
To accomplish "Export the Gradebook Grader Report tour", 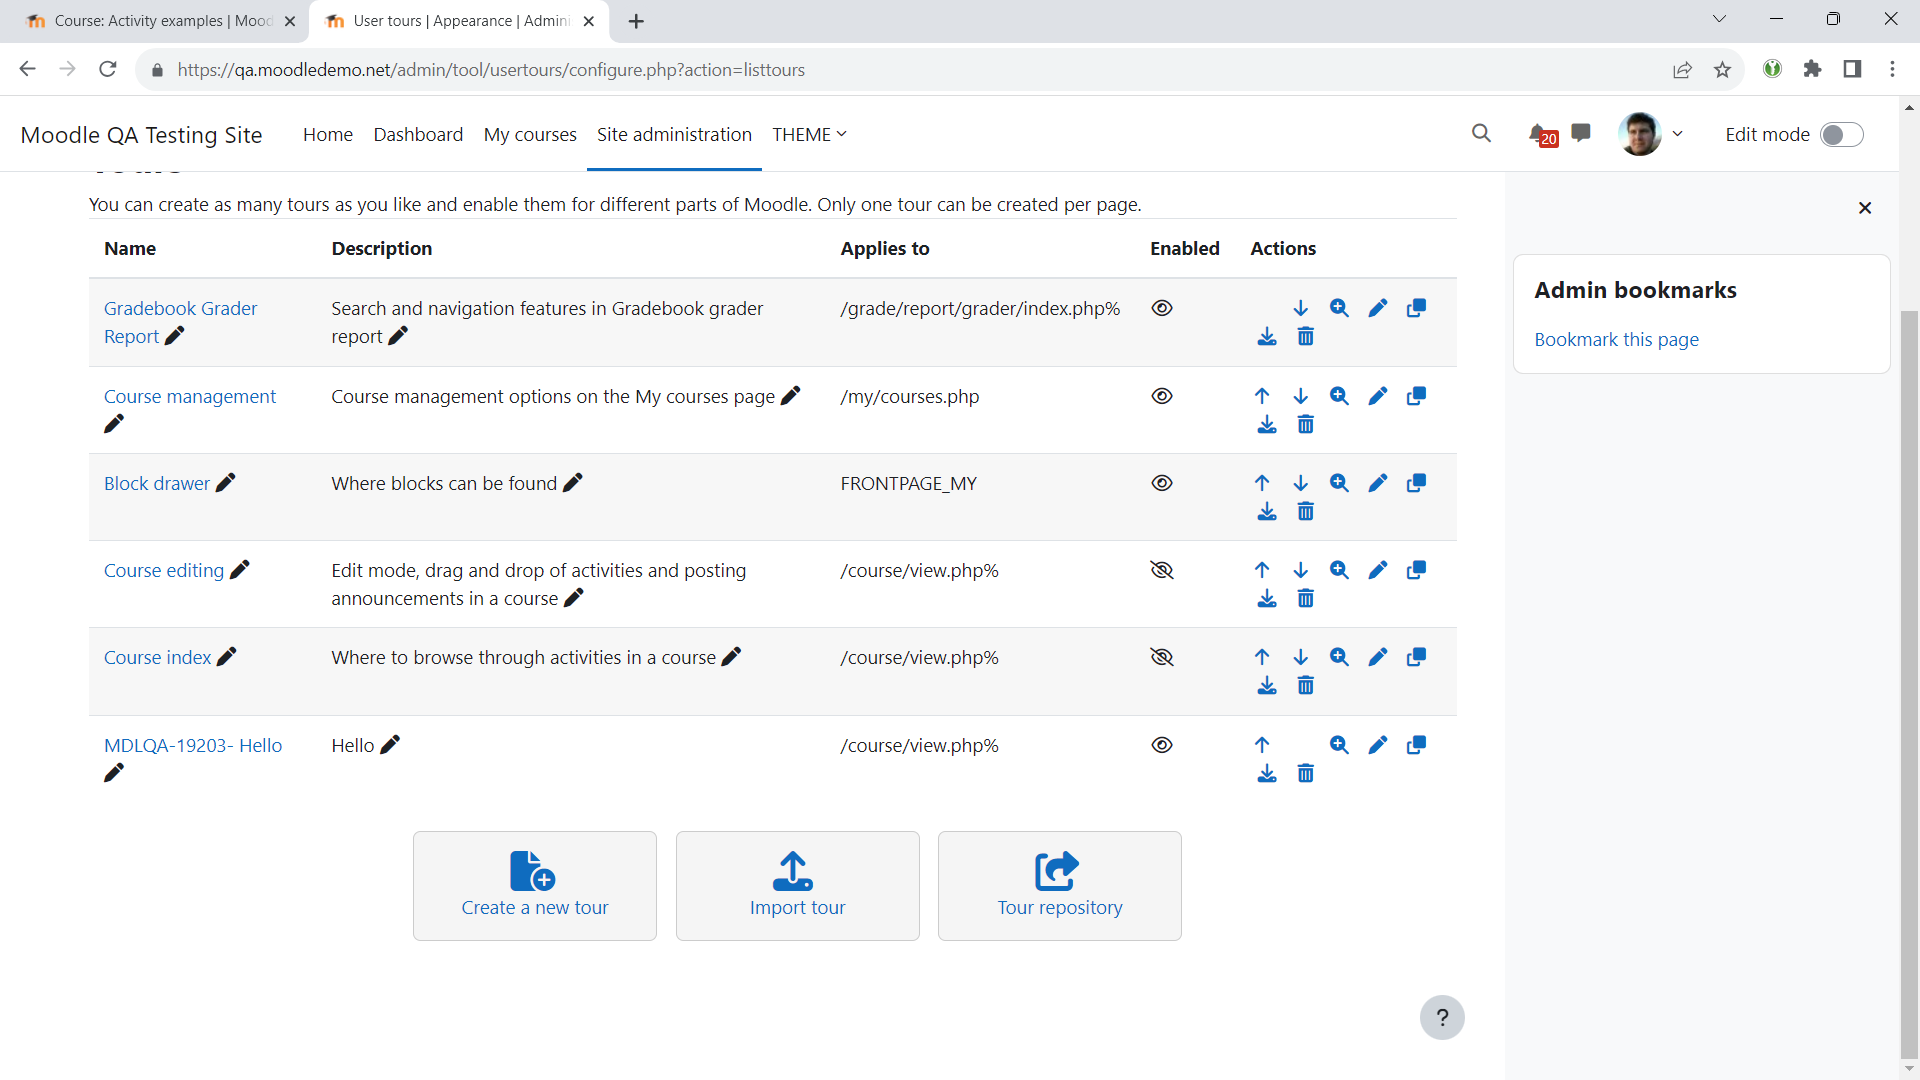I will [x=1267, y=337].
